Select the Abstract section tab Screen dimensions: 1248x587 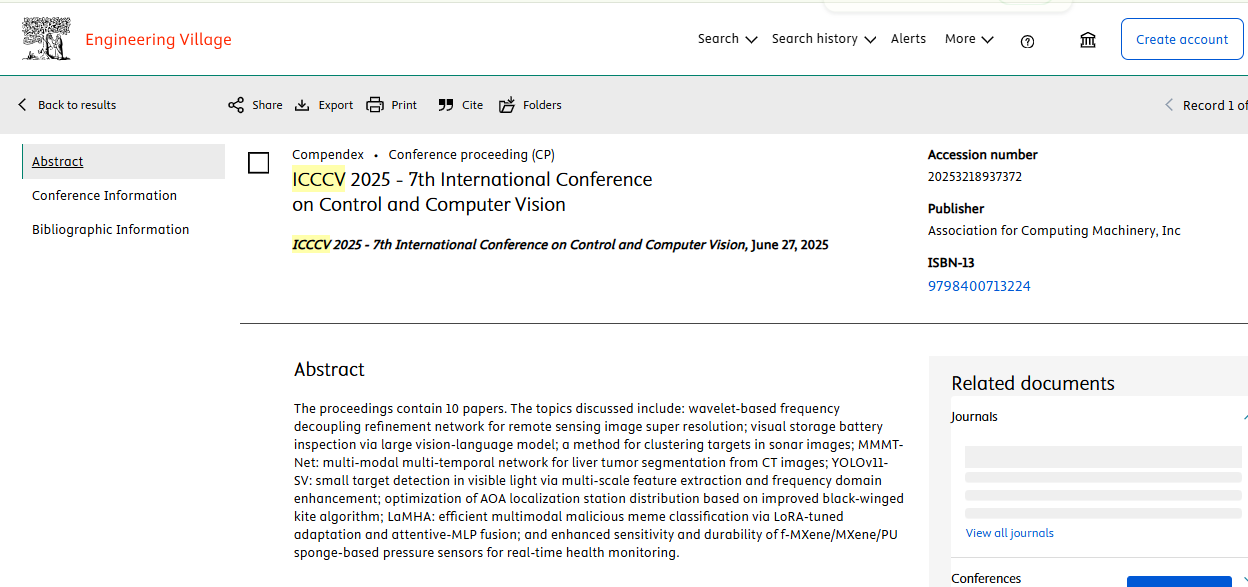click(124, 161)
